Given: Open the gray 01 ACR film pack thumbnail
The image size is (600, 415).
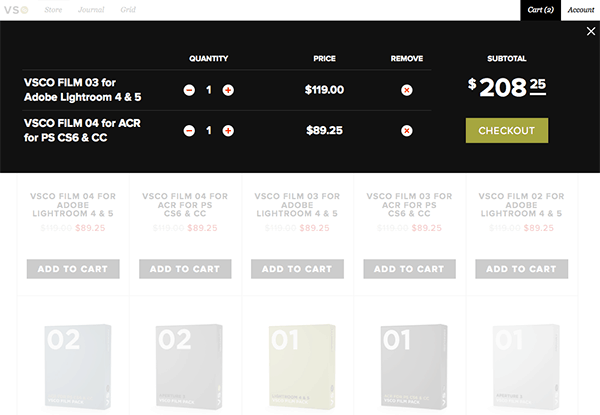Looking at the screenshot, I should point(414,366).
